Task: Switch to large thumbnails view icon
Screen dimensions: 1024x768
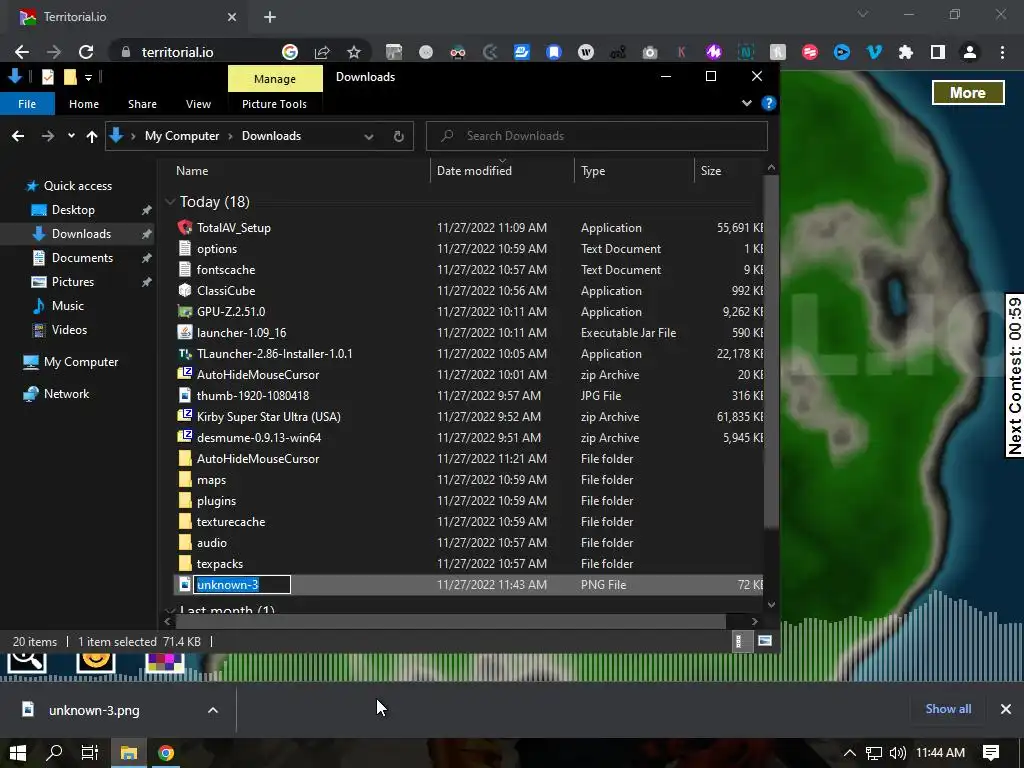Action: click(x=765, y=641)
